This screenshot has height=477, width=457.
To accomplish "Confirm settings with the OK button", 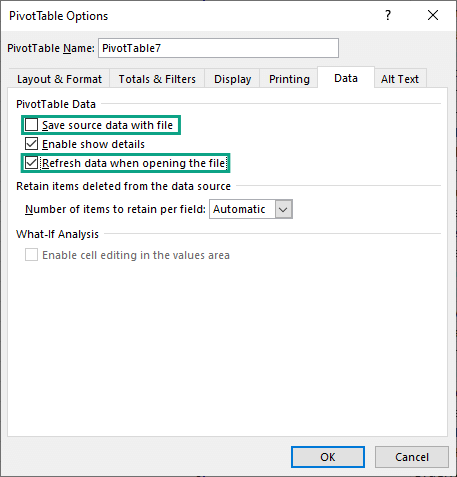I will [328, 457].
